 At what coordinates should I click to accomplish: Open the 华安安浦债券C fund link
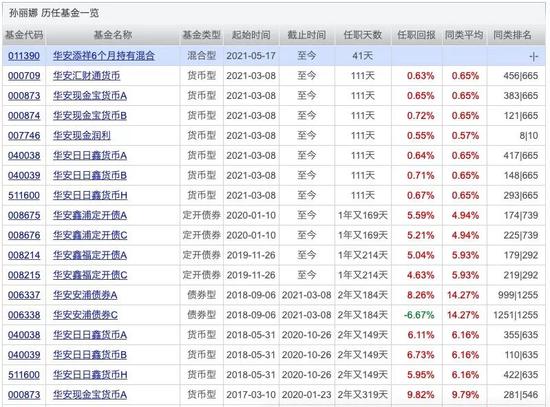click(85, 315)
